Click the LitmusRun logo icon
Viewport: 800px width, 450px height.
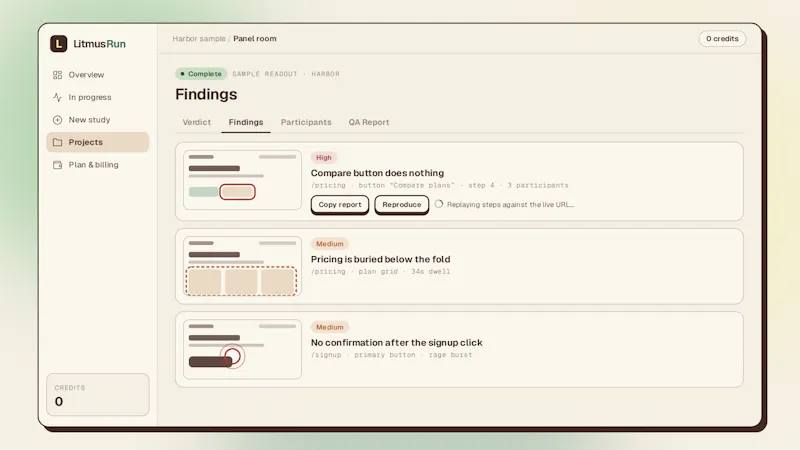pyautogui.click(x=59, y=44)
